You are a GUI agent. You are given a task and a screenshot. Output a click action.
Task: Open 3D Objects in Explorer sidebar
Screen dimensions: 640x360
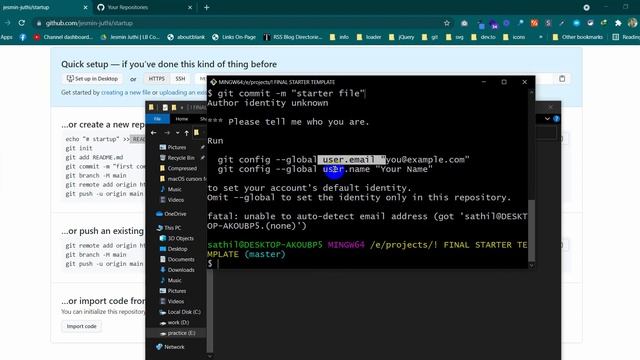pos(177,238)
